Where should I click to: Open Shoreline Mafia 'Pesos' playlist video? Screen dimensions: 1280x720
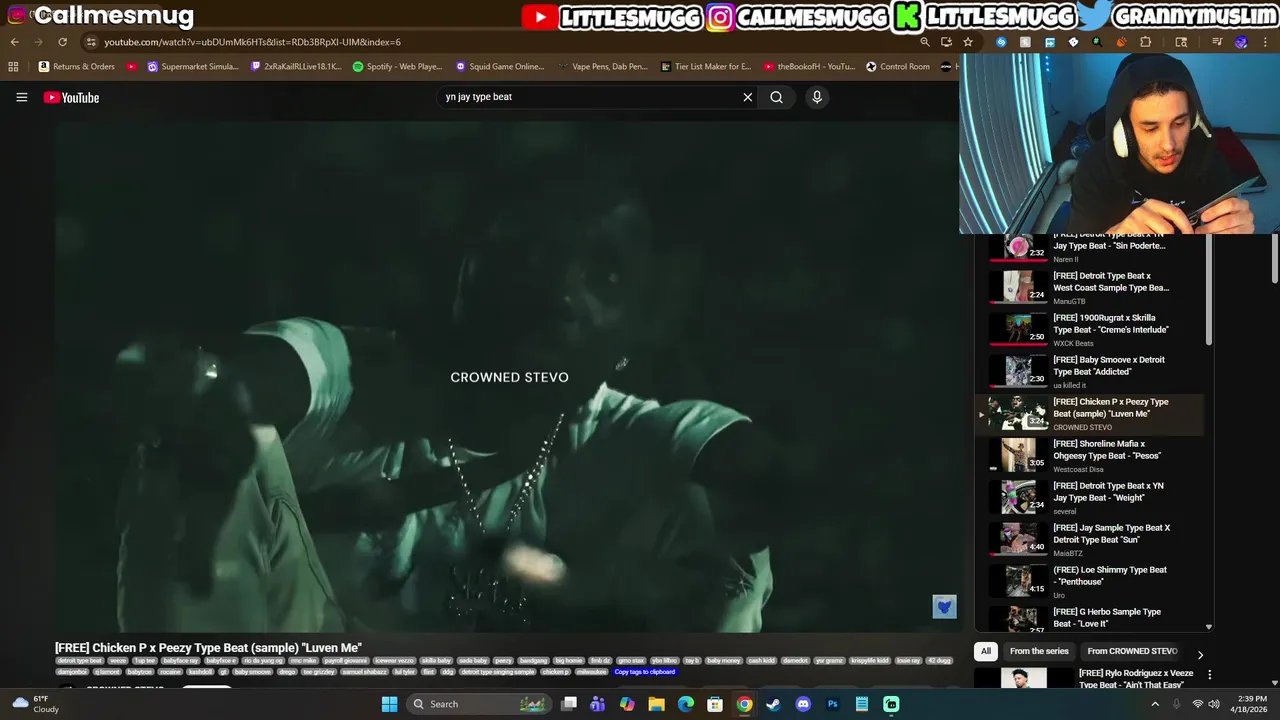(1090, 455)
